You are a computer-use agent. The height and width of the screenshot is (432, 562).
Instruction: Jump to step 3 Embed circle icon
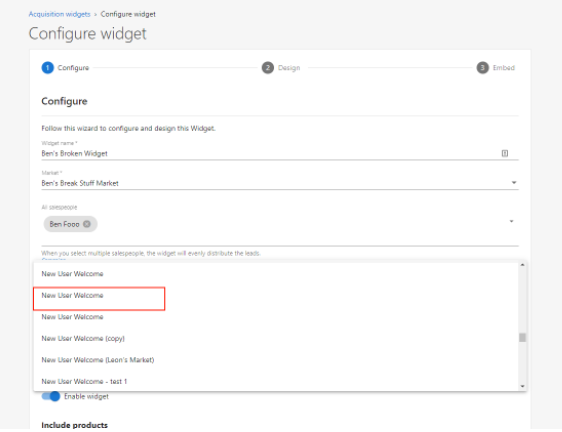482,68
